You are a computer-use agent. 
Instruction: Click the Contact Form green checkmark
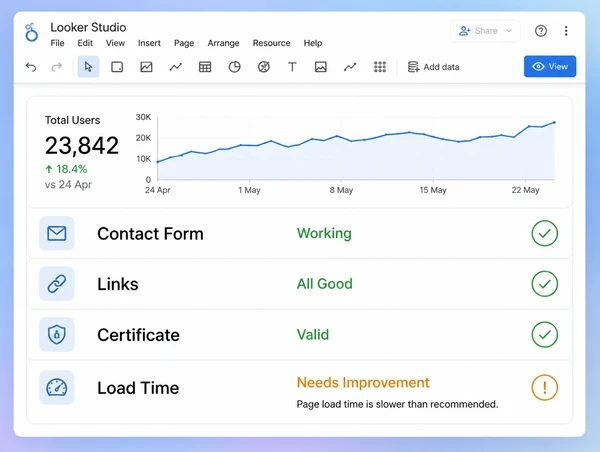coord(545,233)
